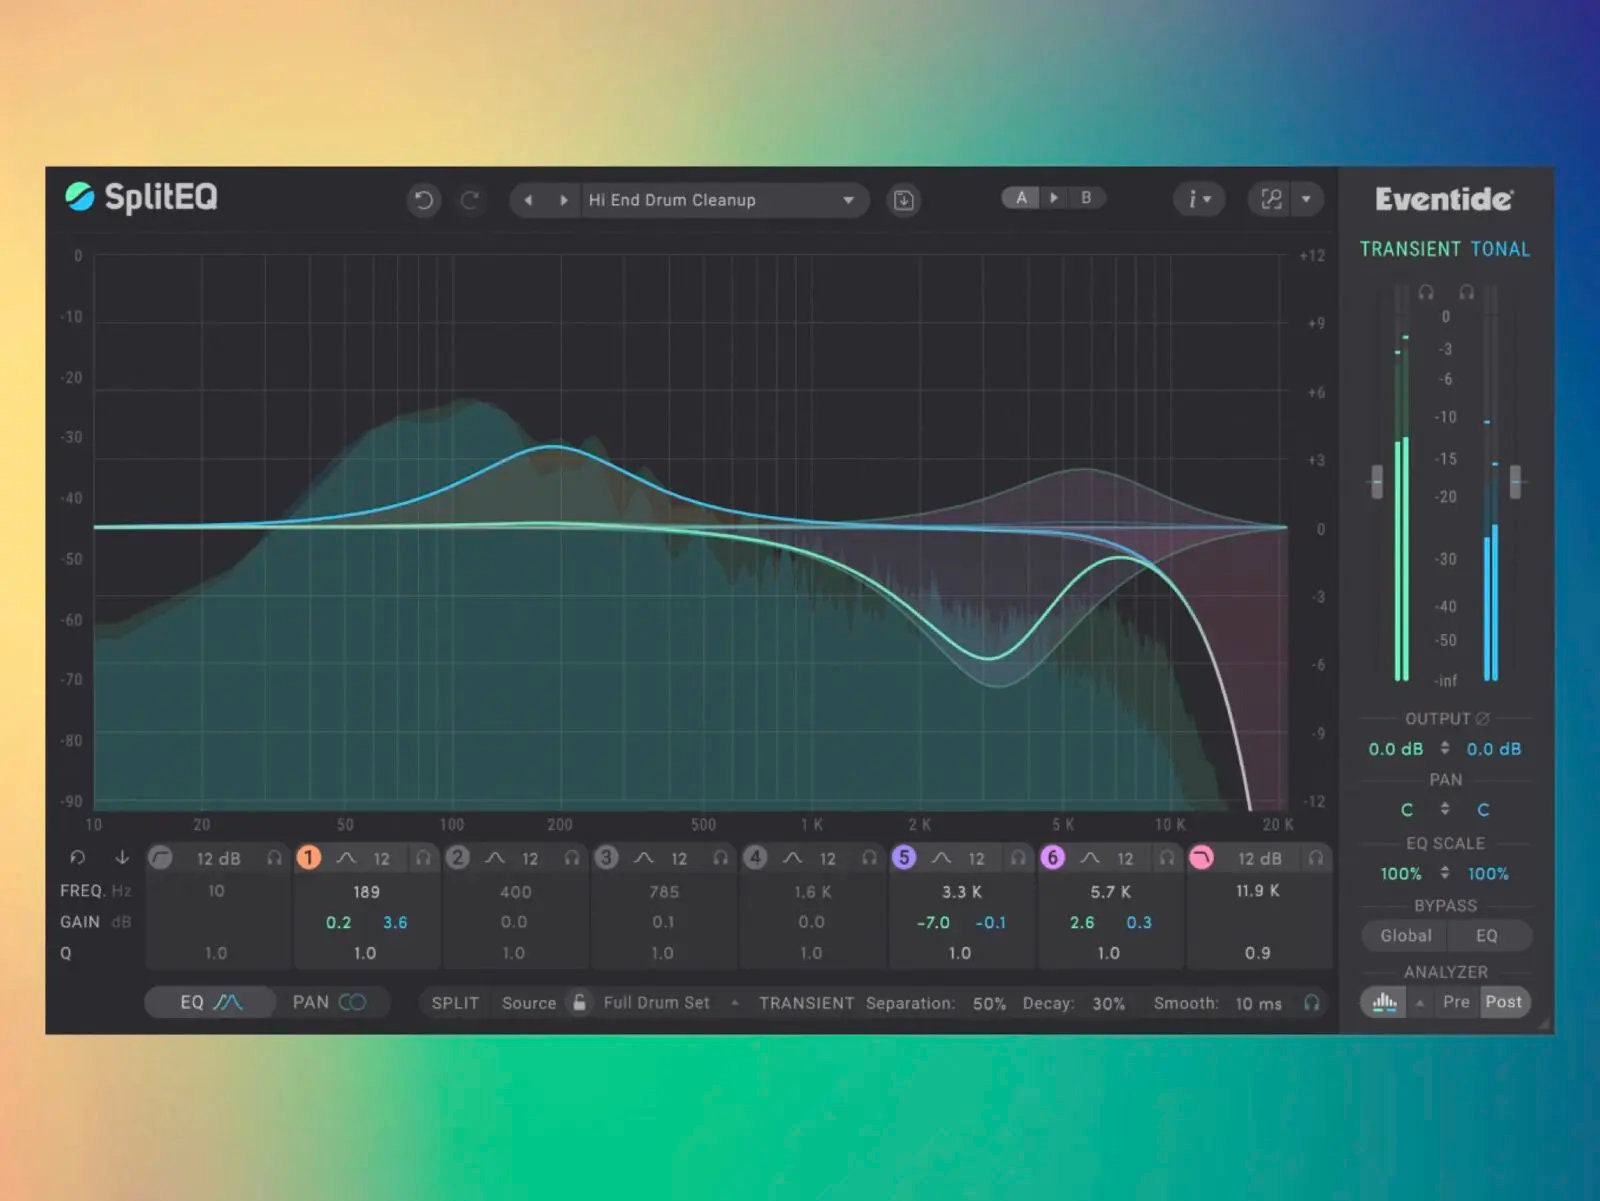Solo band 6 with headphone
This screenshot has width=1600, height=1201.
(1166, 858)
